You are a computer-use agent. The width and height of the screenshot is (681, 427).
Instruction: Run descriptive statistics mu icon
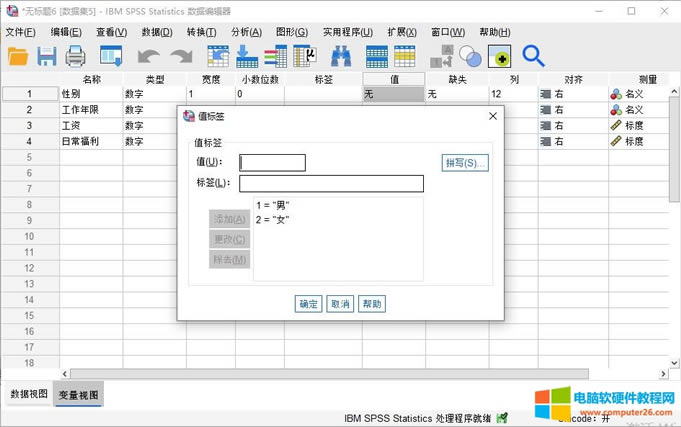tap(305, 56)
